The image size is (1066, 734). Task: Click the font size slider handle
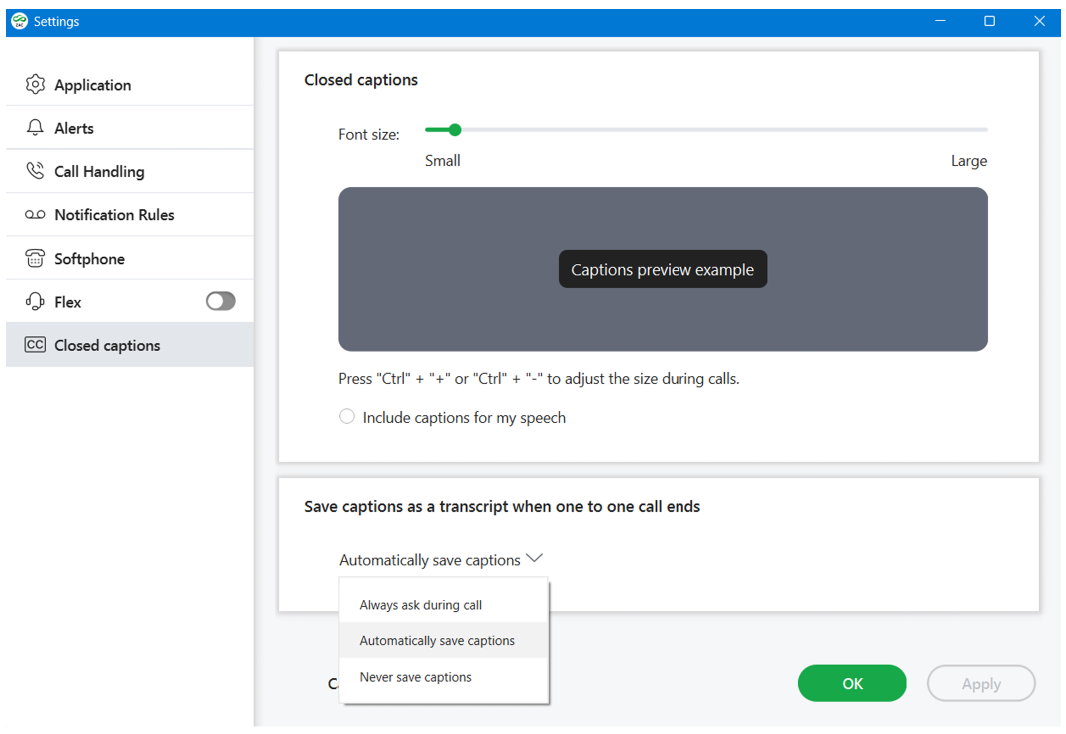pos(455,130)
